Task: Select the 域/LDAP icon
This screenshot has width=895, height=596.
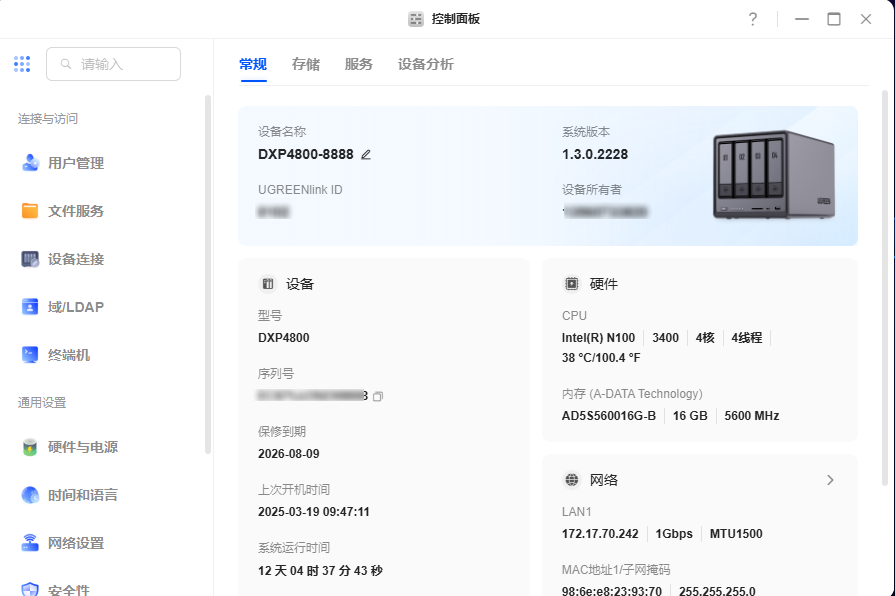Action: click(30, 307)
